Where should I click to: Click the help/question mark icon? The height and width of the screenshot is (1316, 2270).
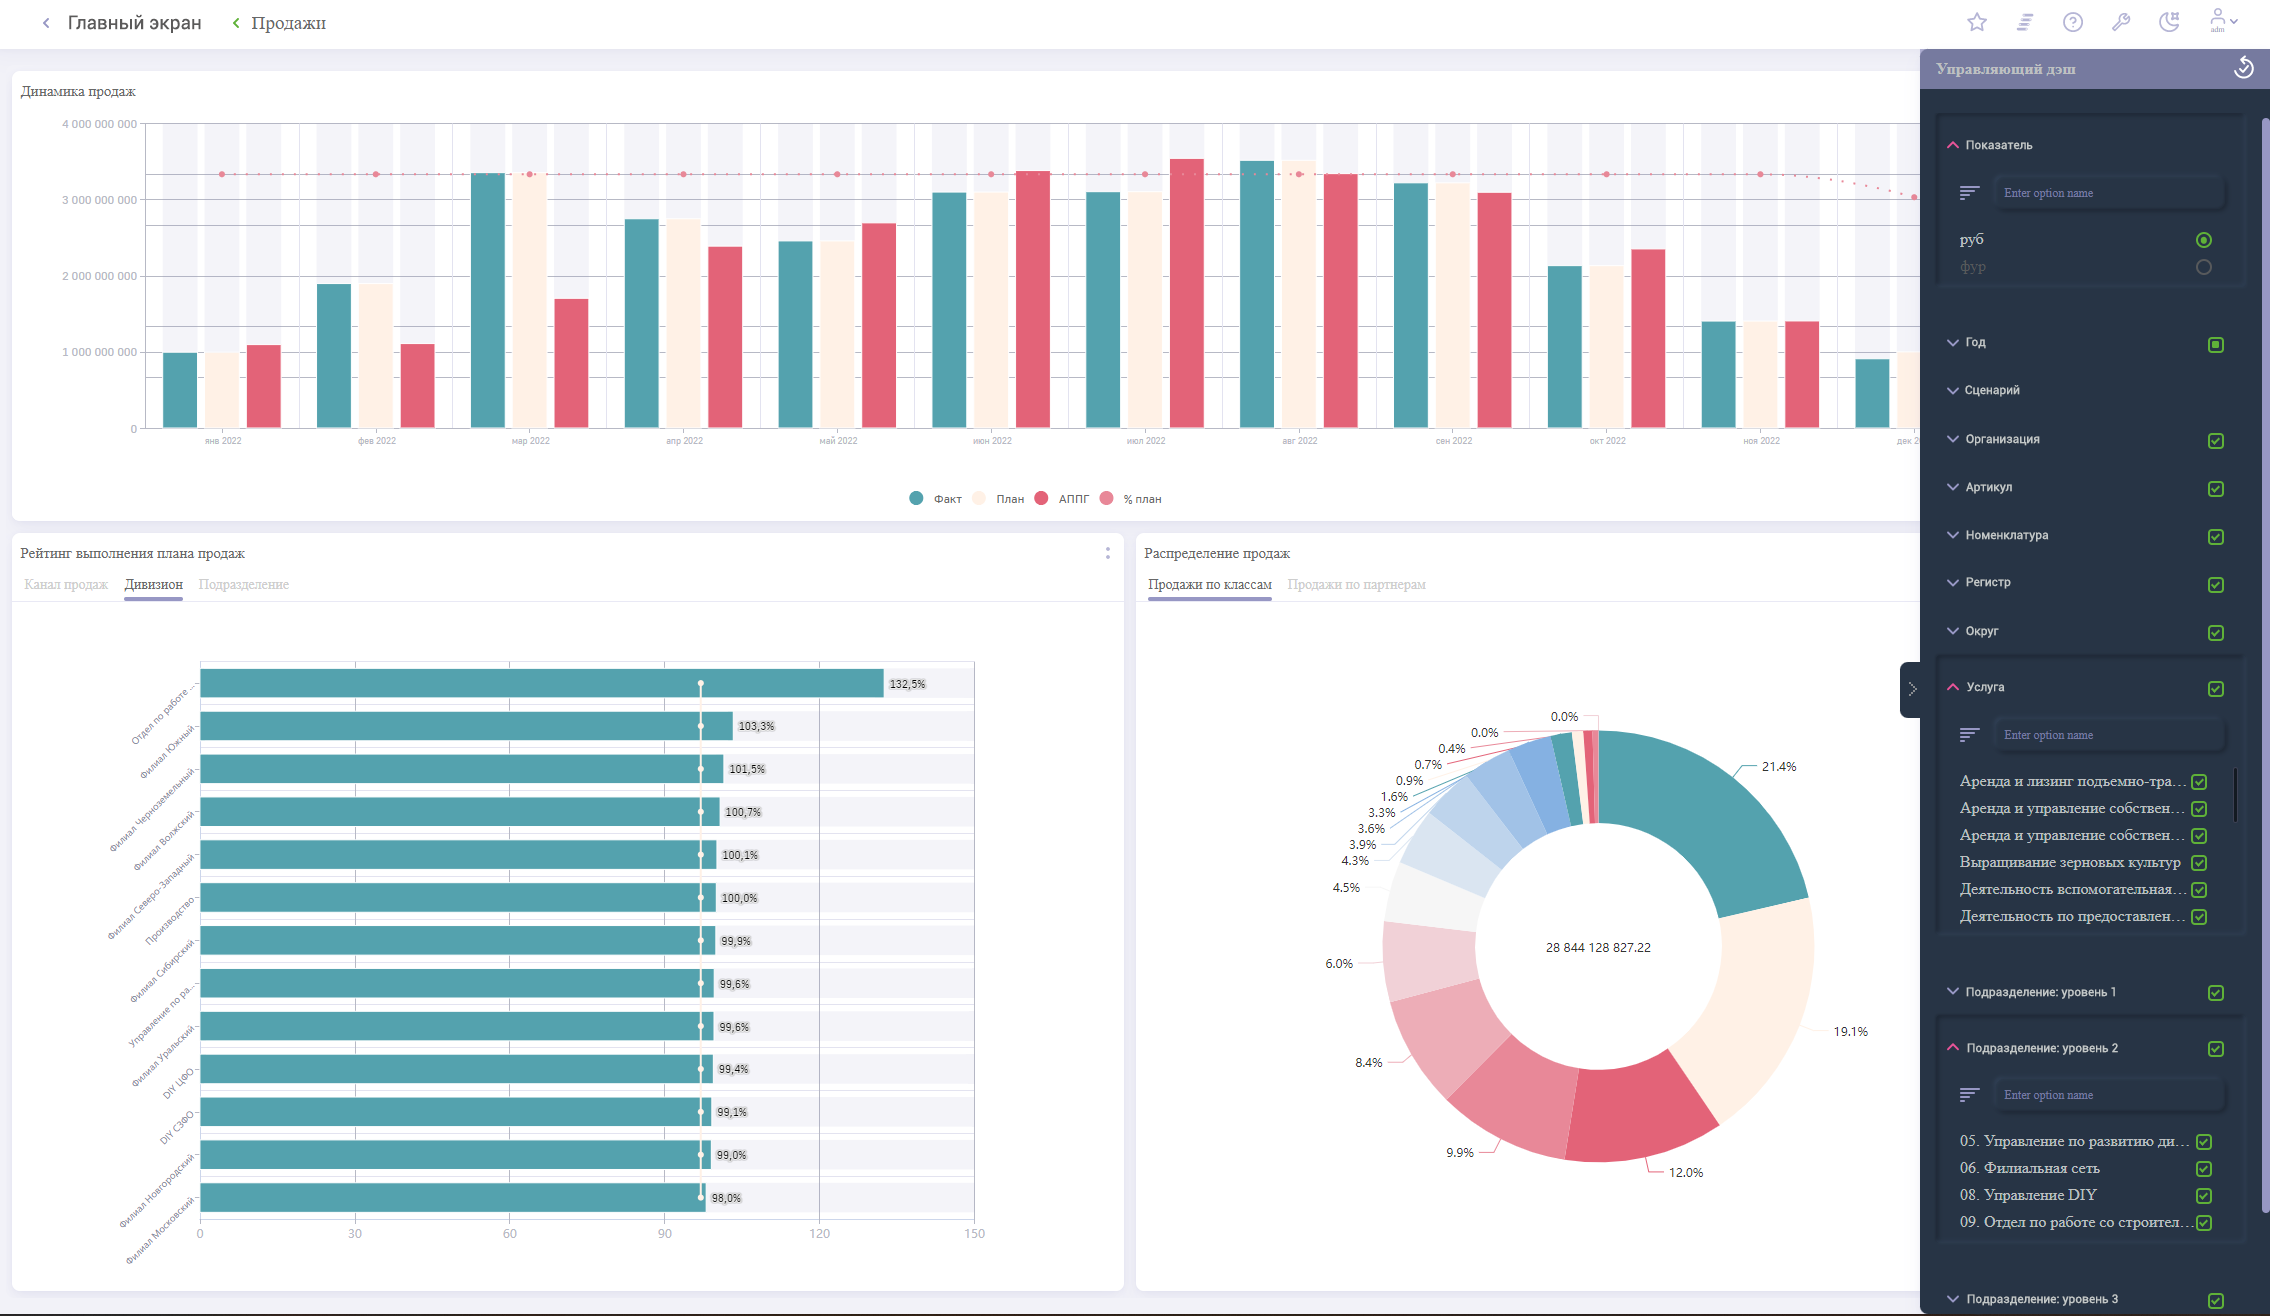click(2073, 22)
